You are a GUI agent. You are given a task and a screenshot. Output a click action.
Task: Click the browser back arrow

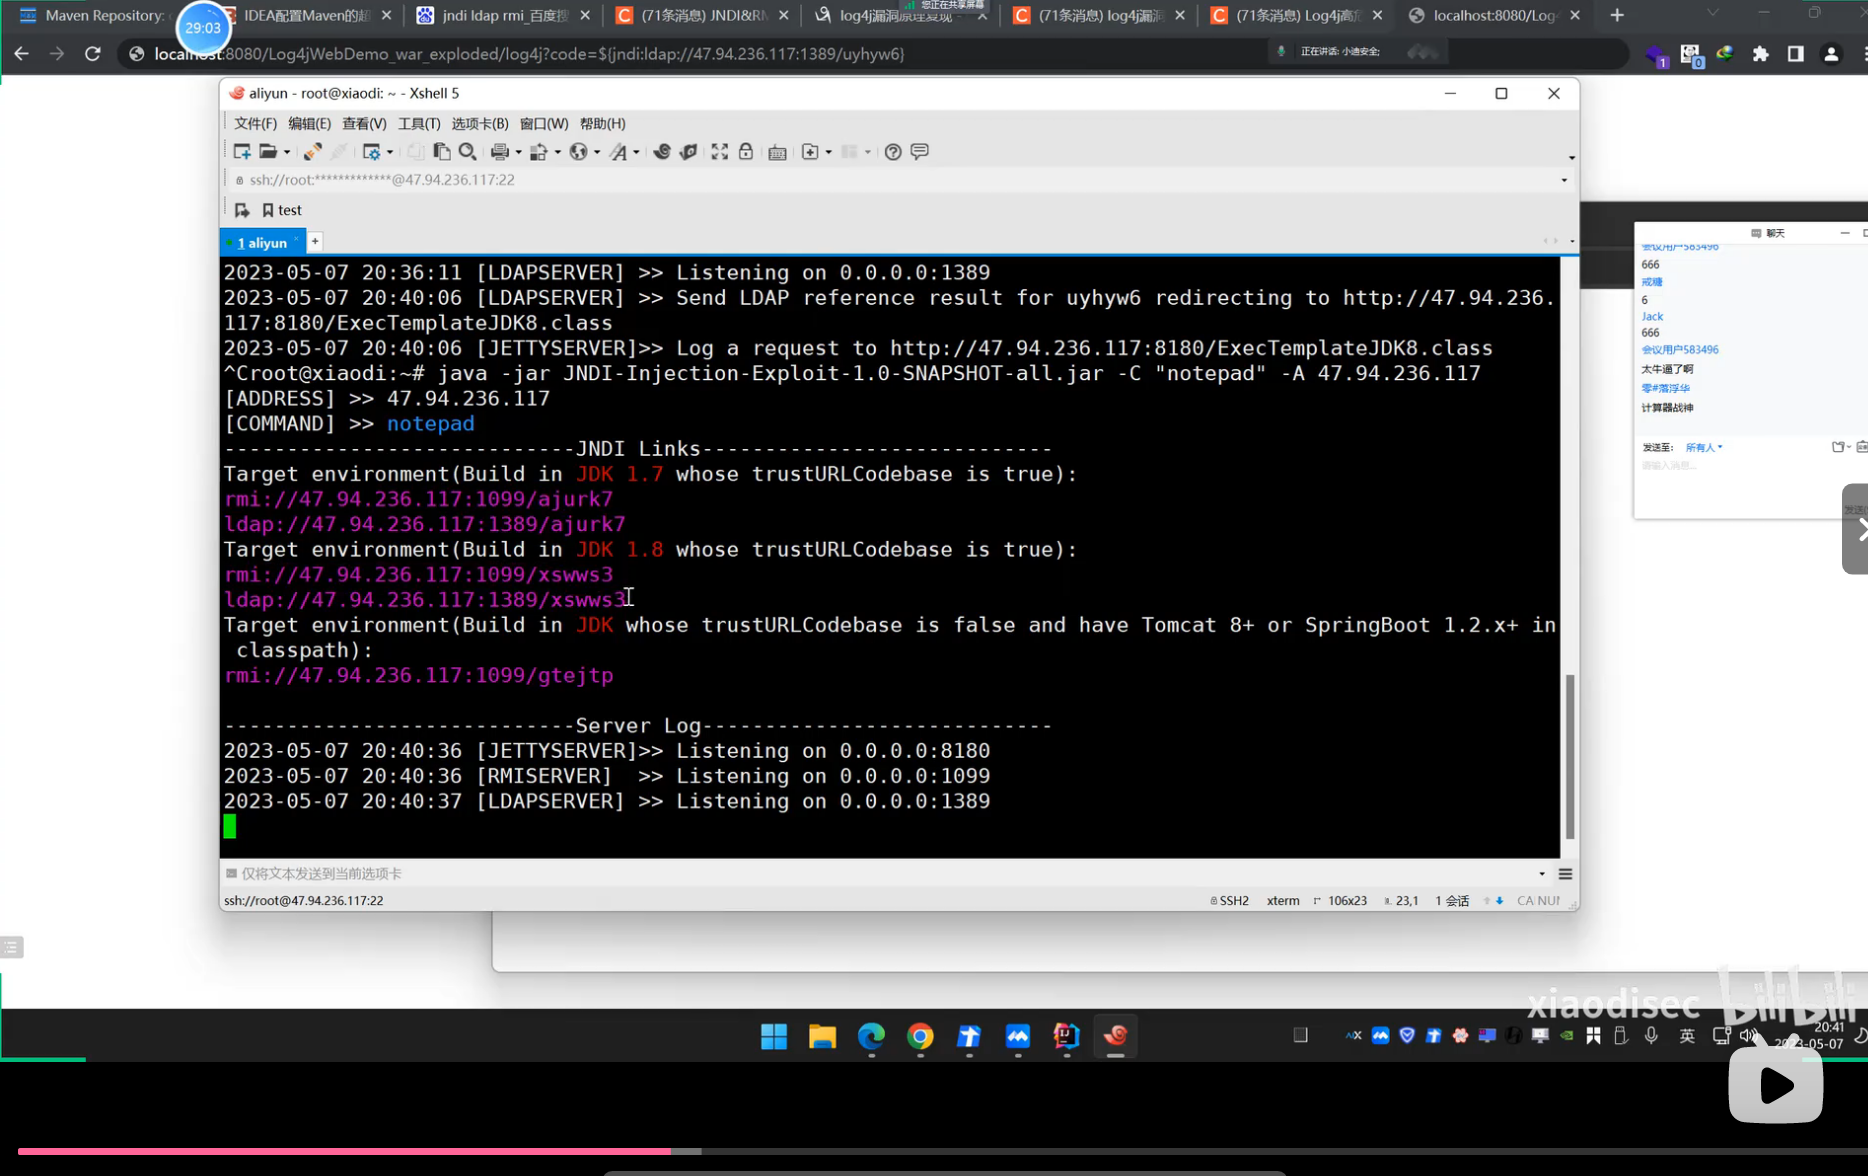click(21, 54)
